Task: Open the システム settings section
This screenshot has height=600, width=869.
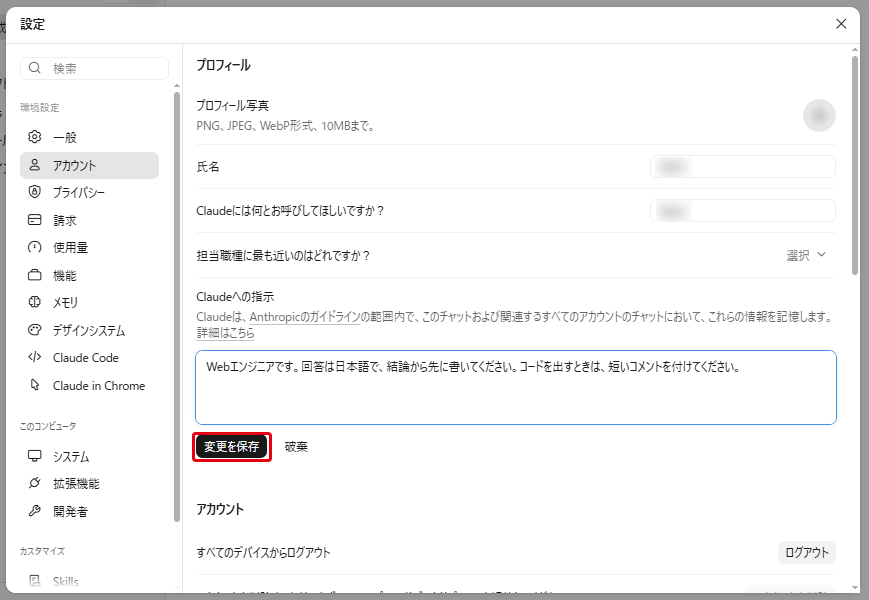Action: pos(89,456)
